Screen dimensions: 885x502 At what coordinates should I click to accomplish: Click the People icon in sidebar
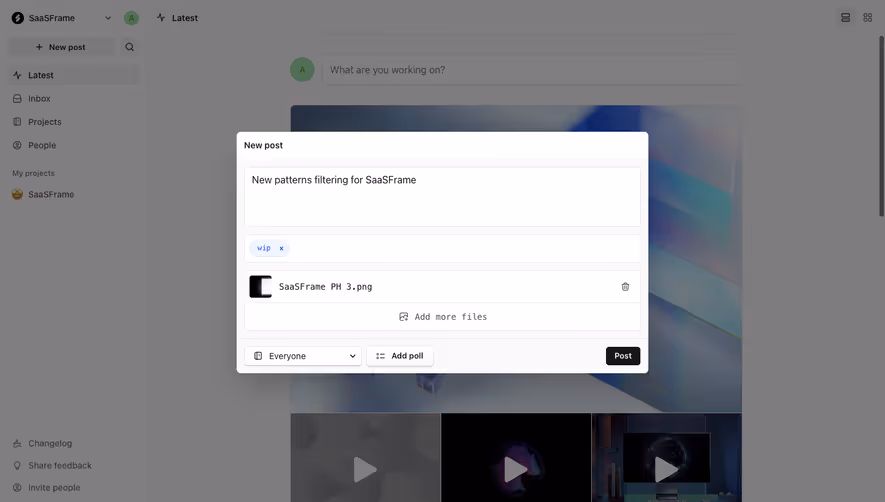click(17, 145)
